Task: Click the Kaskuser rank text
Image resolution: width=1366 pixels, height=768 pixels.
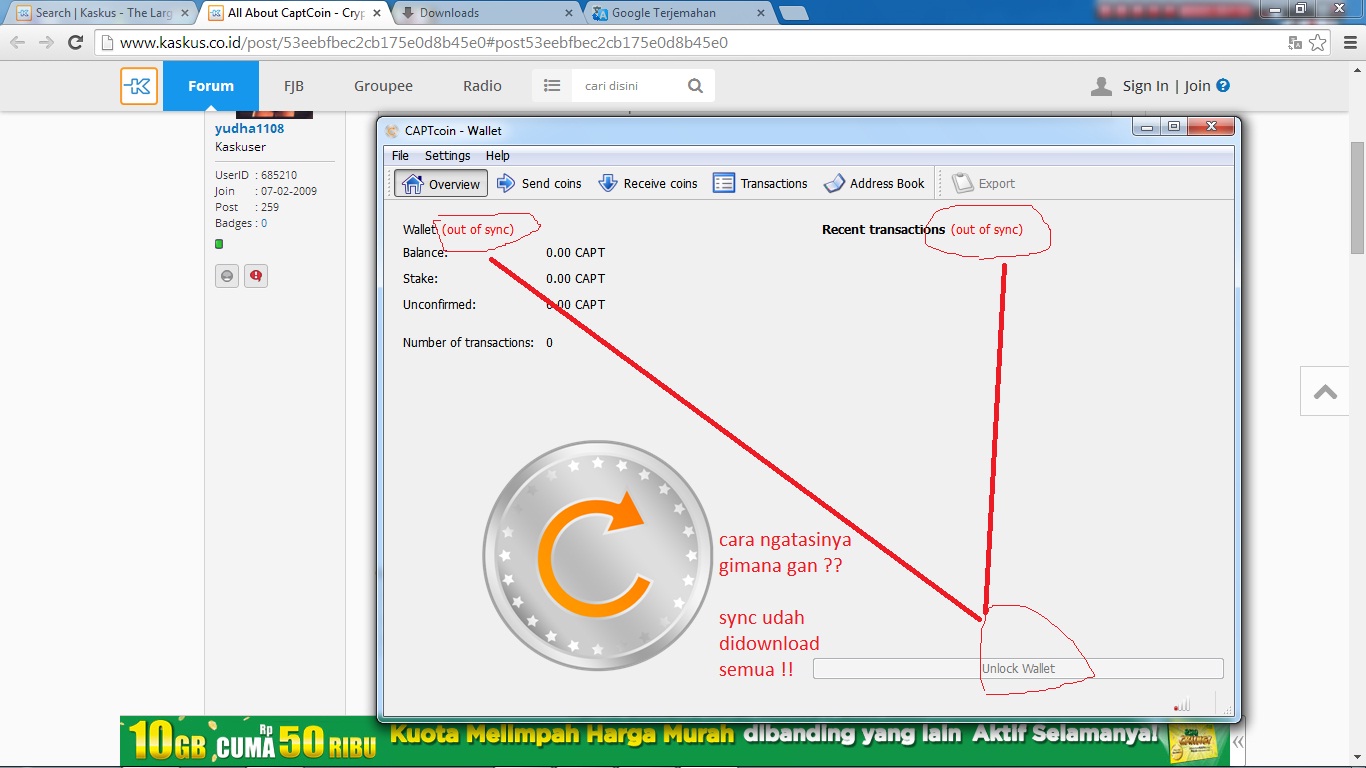Action: click(x=240, y=147)
